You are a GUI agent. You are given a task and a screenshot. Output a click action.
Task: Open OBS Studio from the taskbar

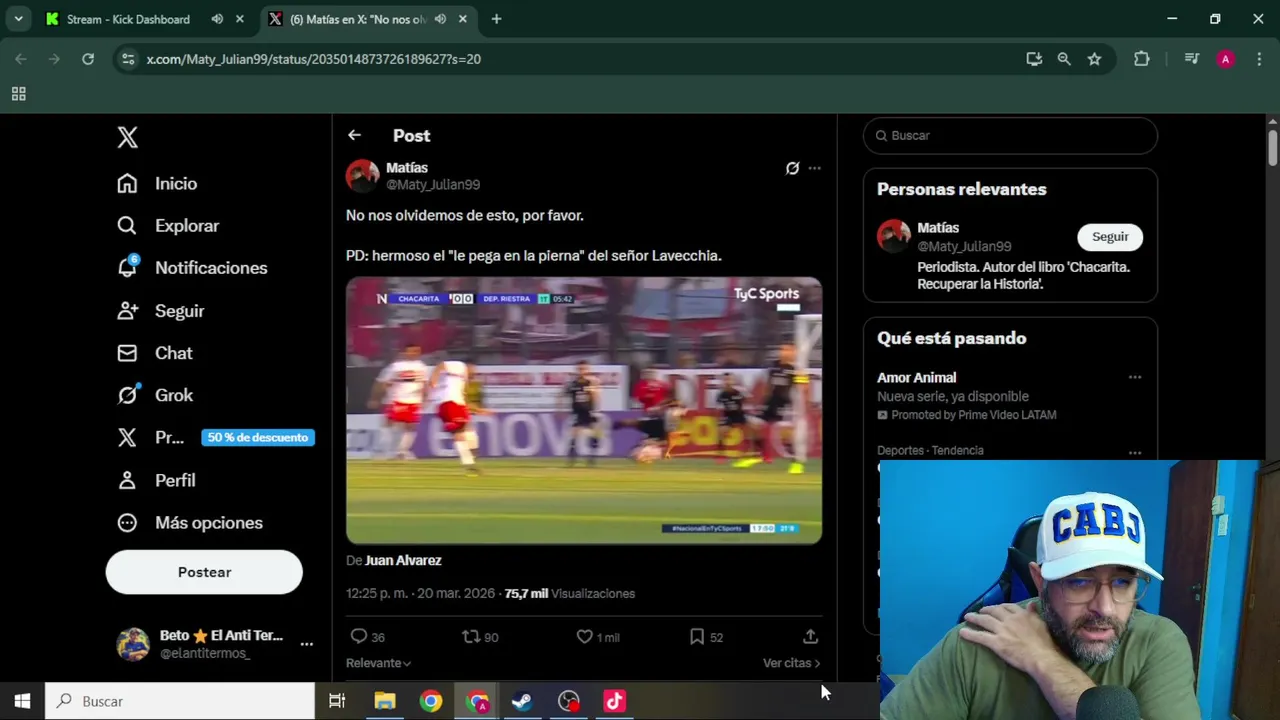pos(569,701)
